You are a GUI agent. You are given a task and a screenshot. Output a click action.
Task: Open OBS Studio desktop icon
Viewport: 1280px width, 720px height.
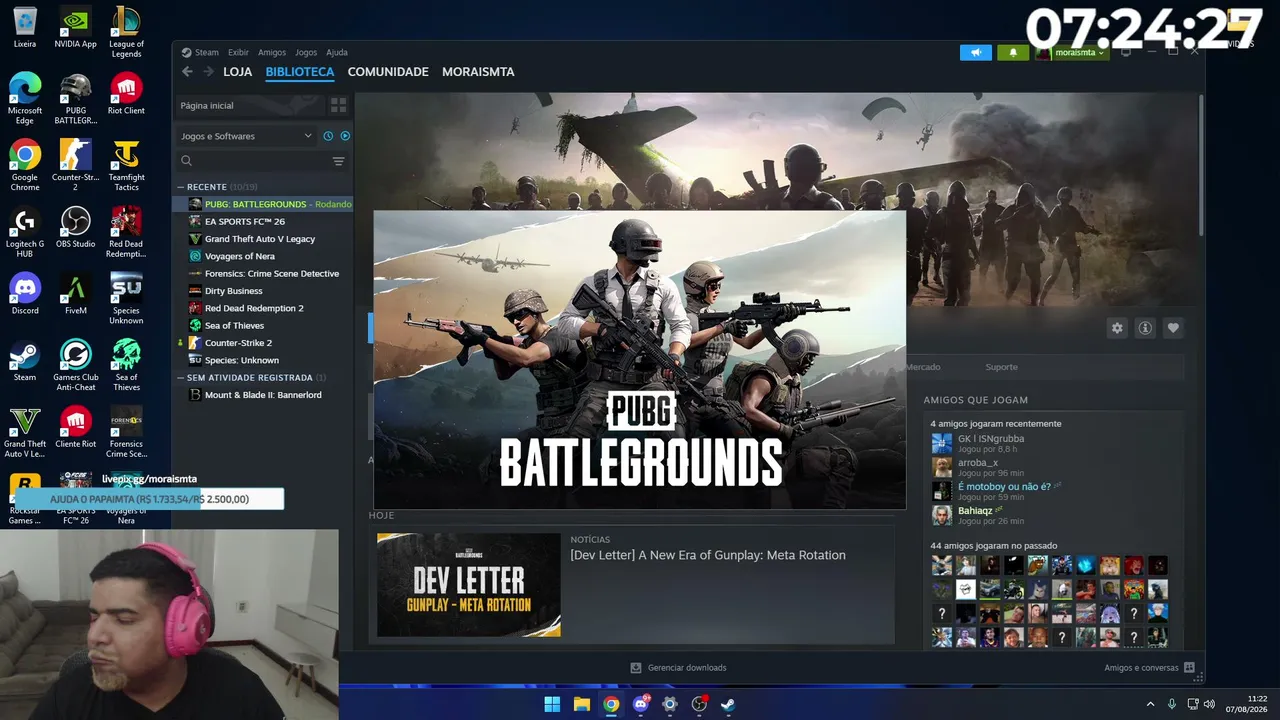click(x=76, y=229)
